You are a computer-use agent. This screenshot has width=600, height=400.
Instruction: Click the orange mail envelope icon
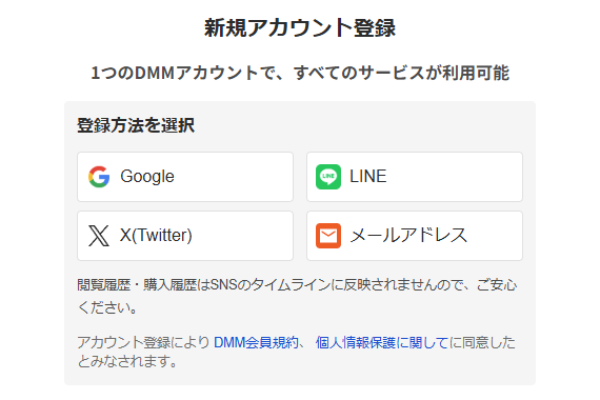[x=328, y=236]
